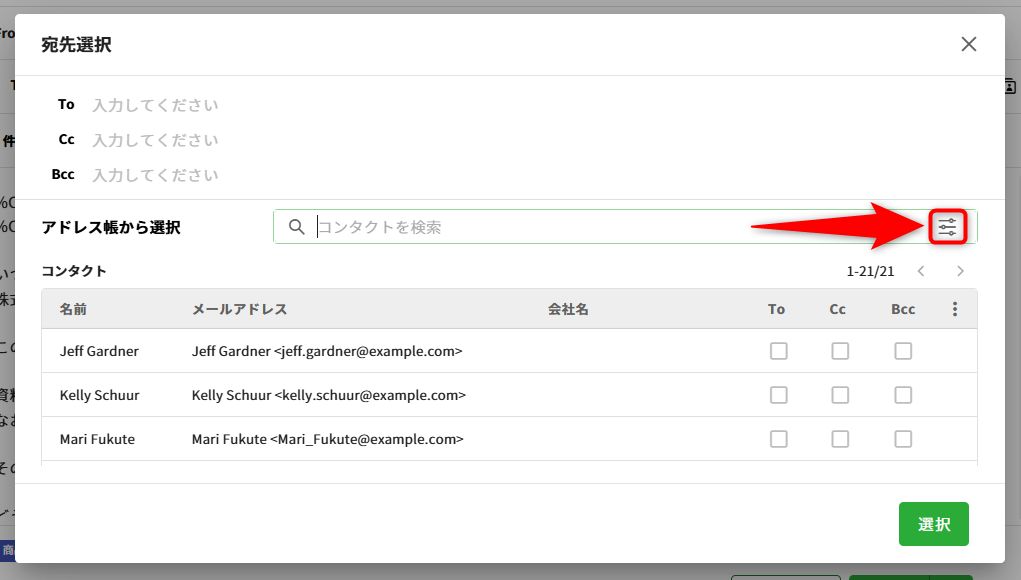Click the メールアドレス column header
The height and width of the screenshot is (580, 1021).
point(239,310)
